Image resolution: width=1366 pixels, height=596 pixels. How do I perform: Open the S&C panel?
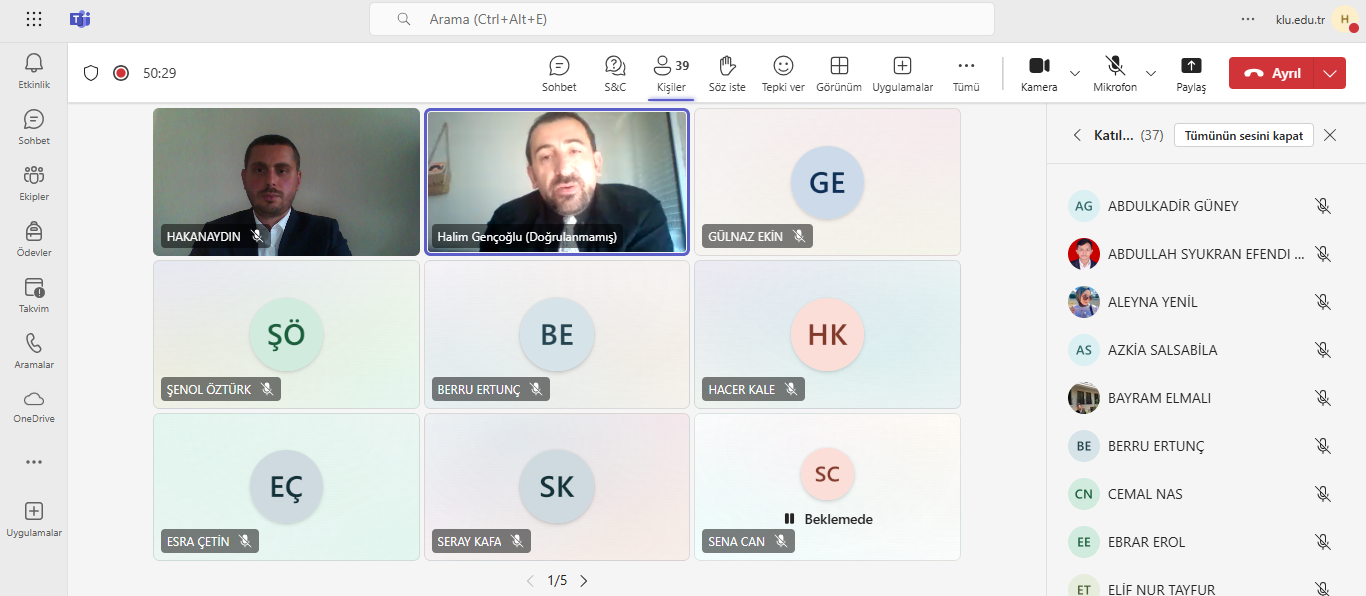(615, 74)
